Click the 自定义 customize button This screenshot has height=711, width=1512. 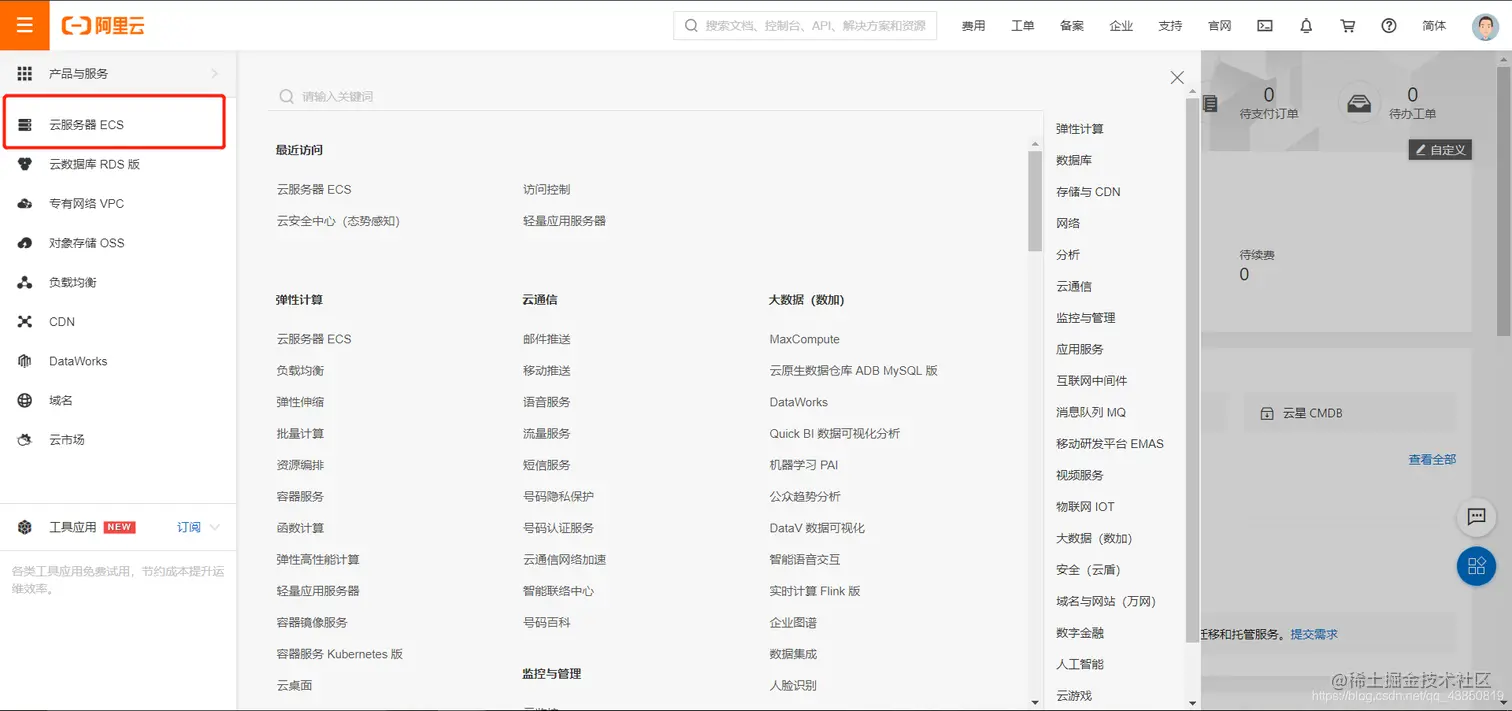(x=1440, y=149)
